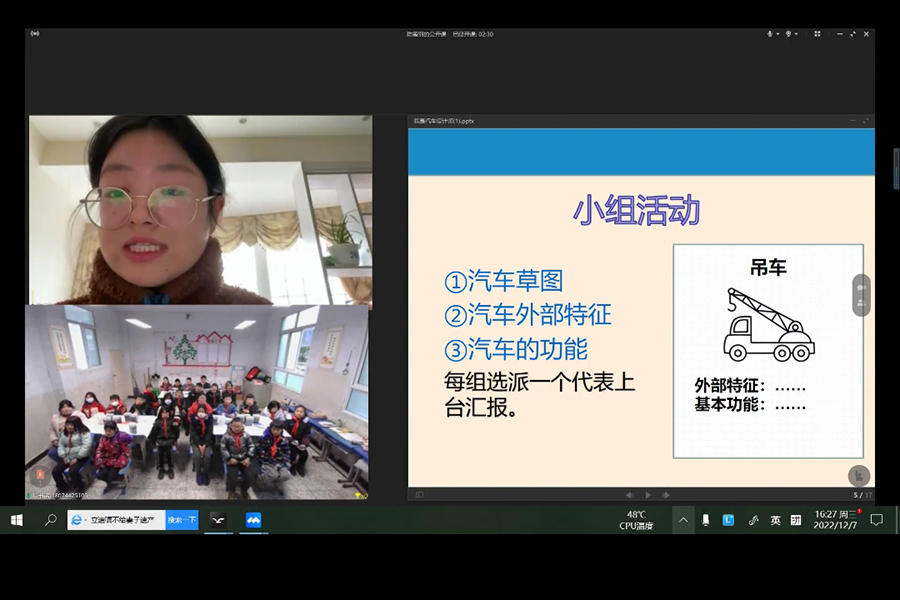Image resolution: width=900 pixels, height=600 pixels.
Task: Show hidden system tray icons
Action: point(683,520)
